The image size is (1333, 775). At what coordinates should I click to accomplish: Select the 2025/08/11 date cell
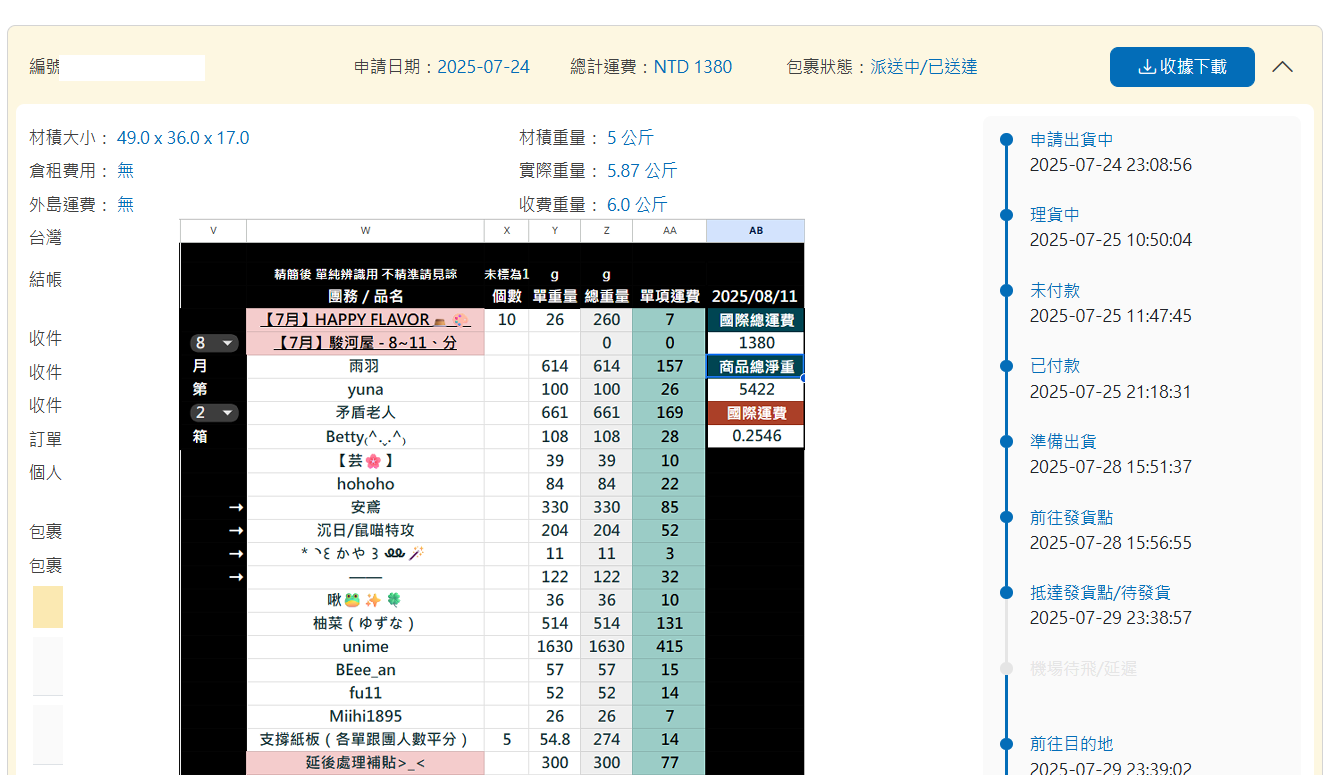[756, 296]
